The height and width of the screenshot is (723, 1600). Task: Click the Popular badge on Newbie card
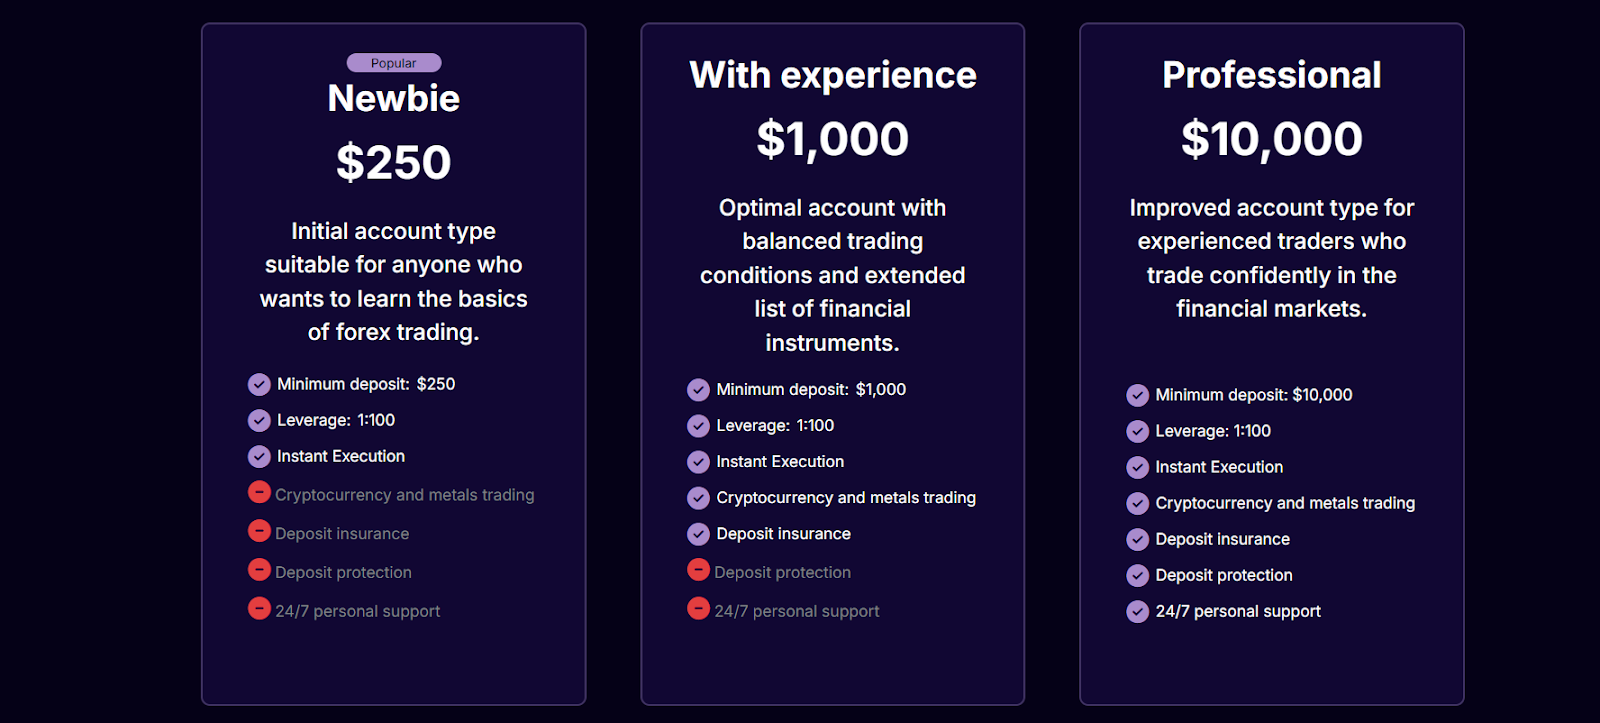click(394, 63)
